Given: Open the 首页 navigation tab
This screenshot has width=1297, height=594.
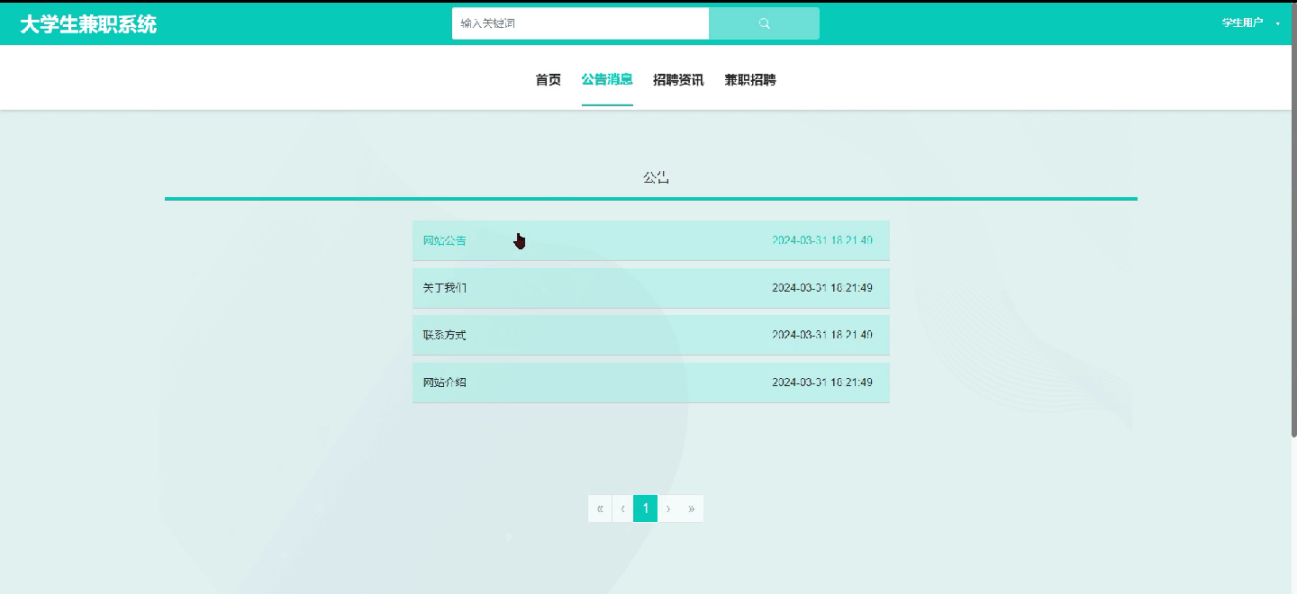Looking at the screenshot, I should point(548,80).
